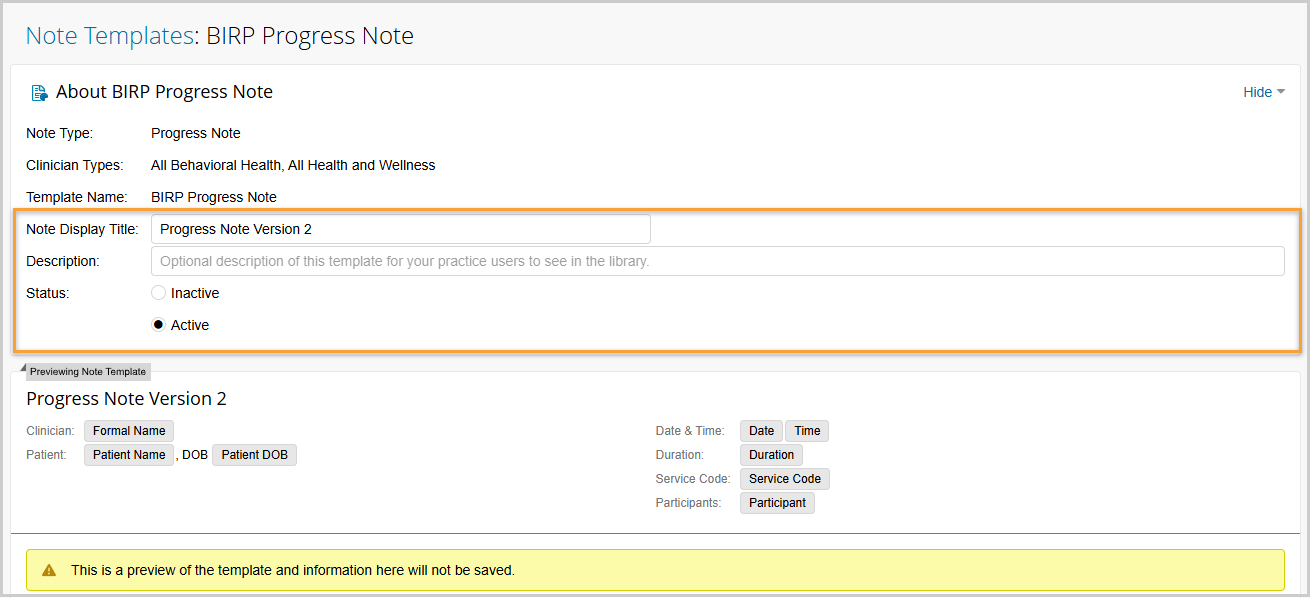Click the Progress Note Version 2 preview heading
The height and width of the screenshot is (598, 1310).
(126, 399)
